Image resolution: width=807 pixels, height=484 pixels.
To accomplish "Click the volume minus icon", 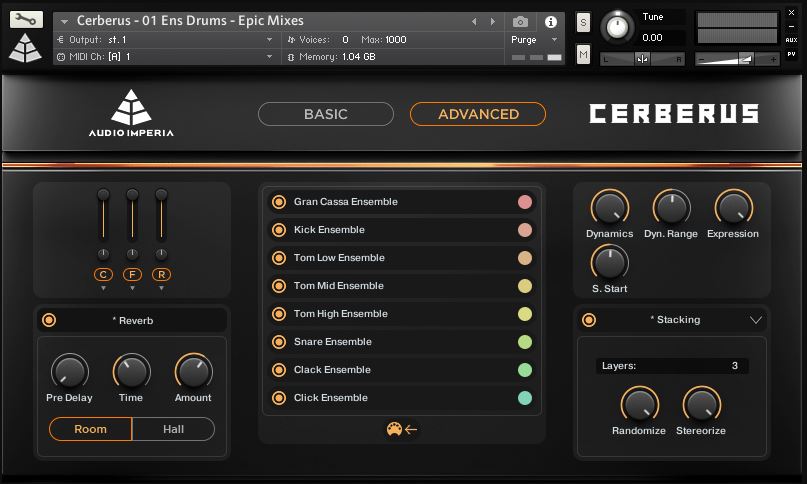I will point(700,60).
